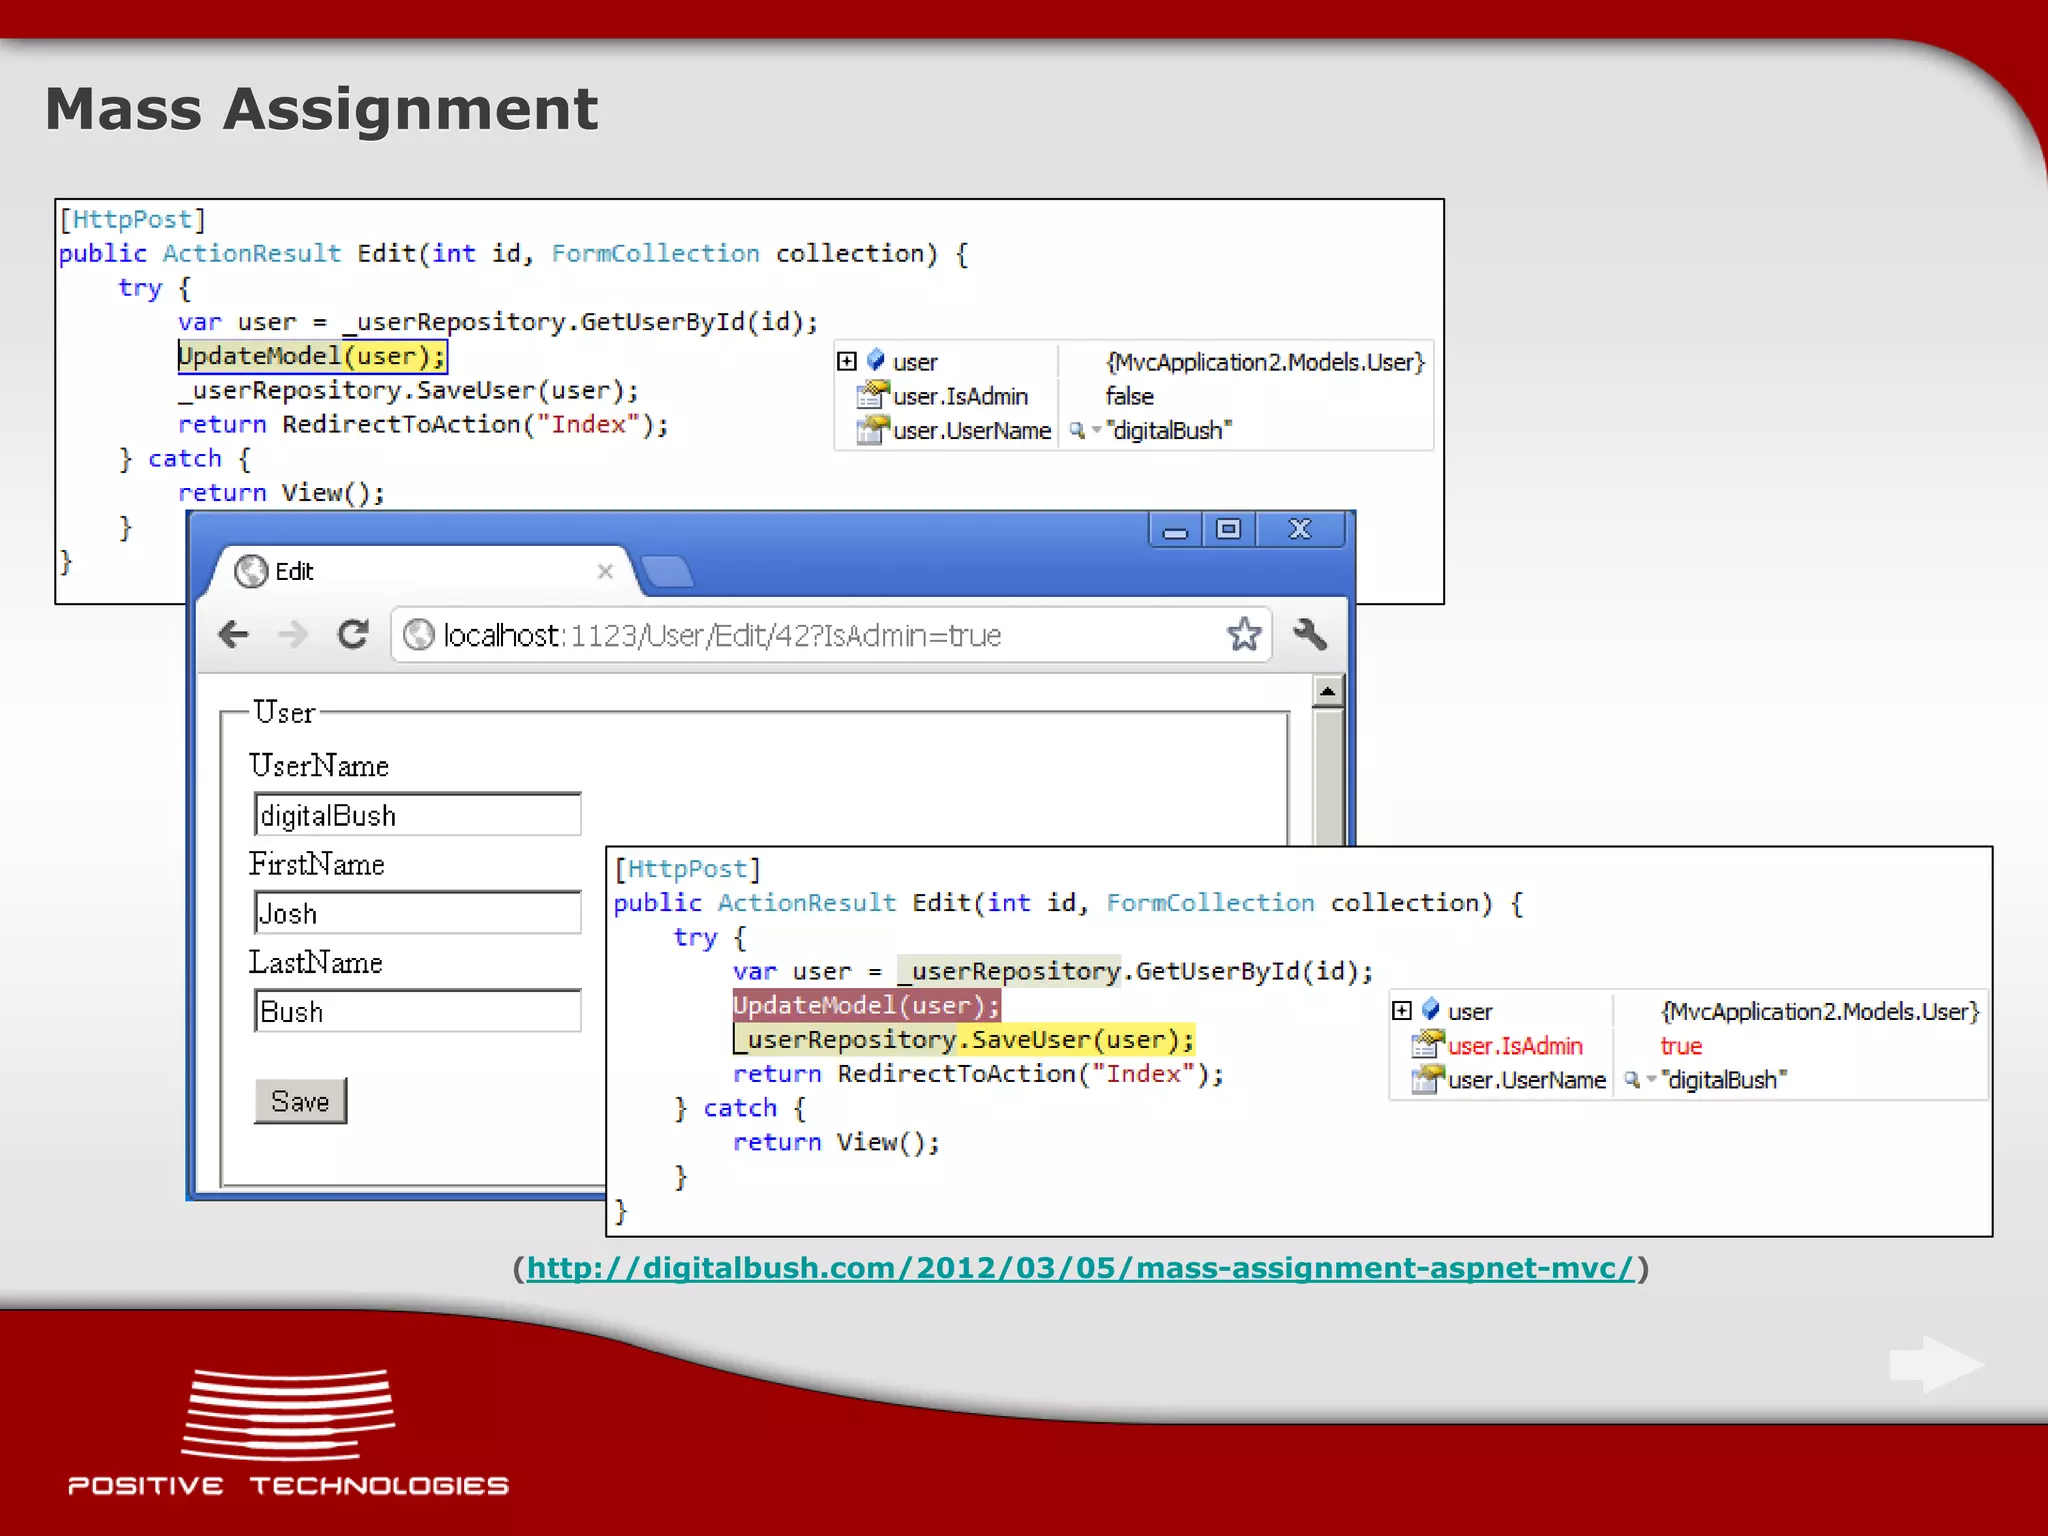Click the upper user.UserName property icon
This screenshot has height=1536, width=2048.
click(873, 430)
